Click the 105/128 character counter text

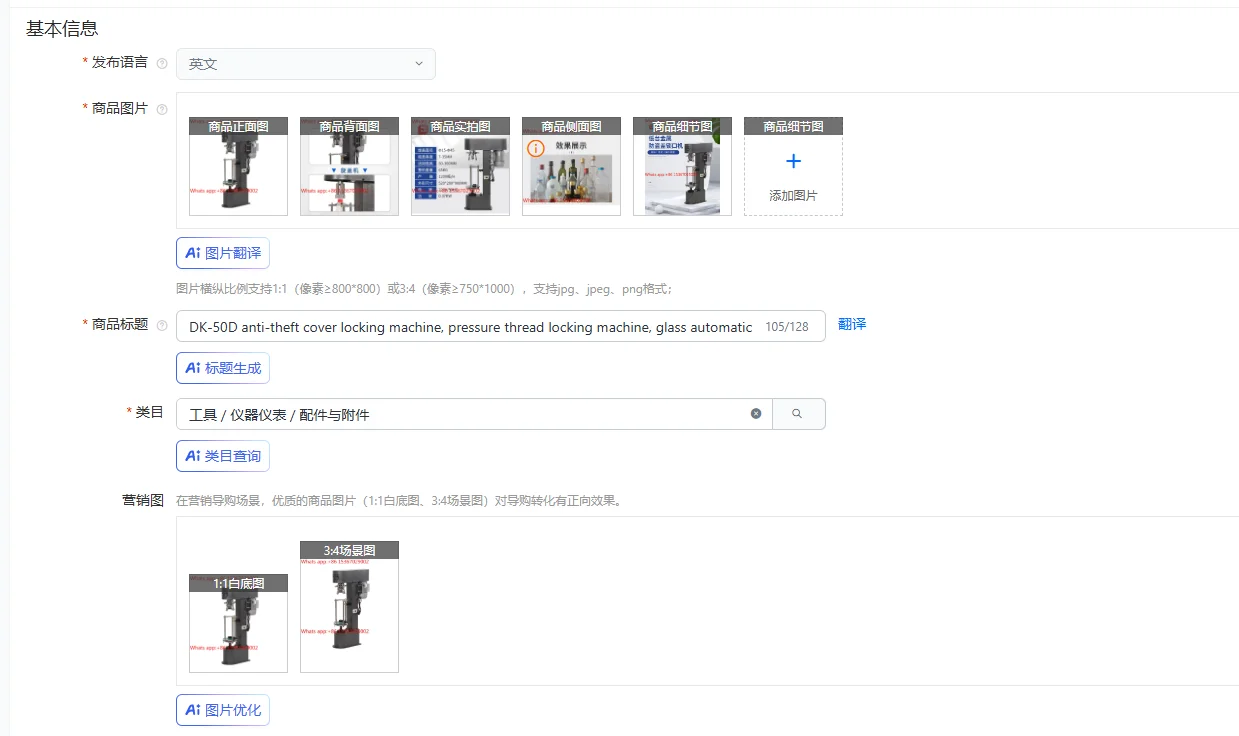[x=787, y=327]
